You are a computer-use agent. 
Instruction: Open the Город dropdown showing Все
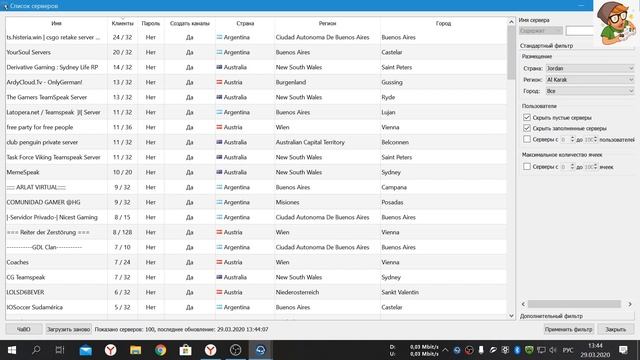coord(590,91)
